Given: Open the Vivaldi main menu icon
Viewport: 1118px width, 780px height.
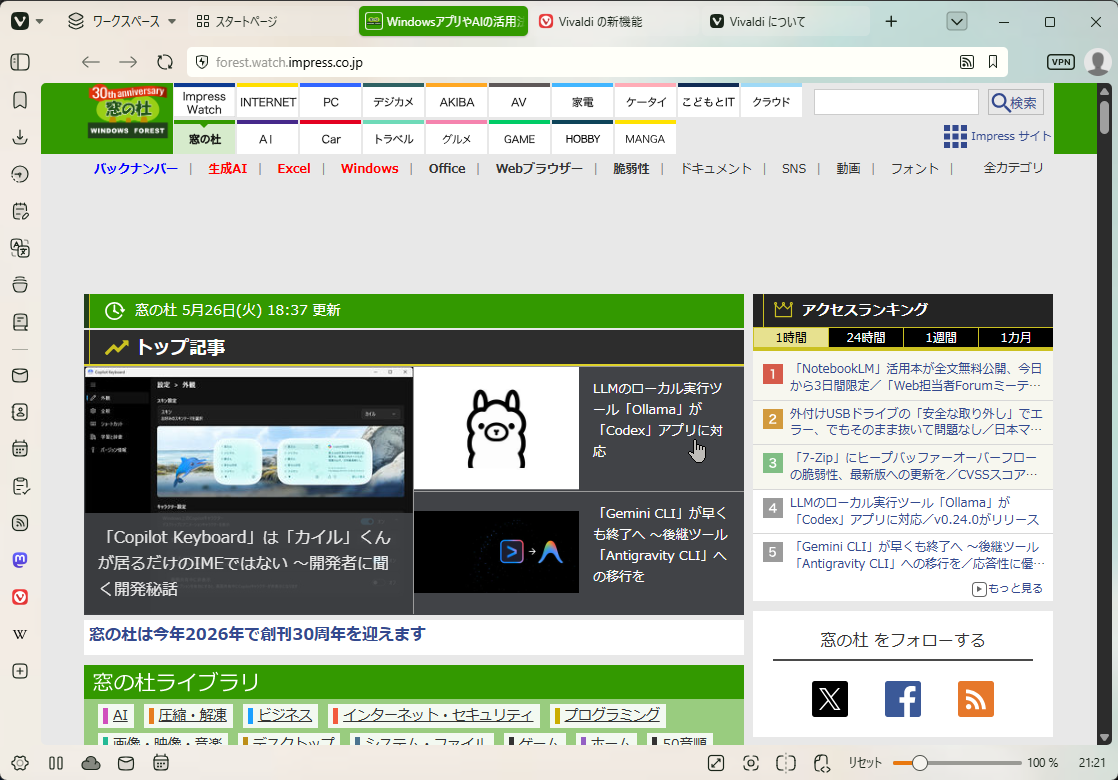Looking at the screenshot, I should (x=21, y=21).
